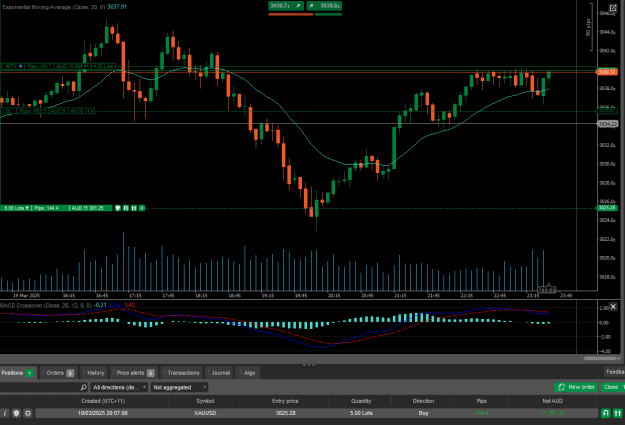The height and width of the screenshot is (425, 625).
Task: Close the MACD Crossover indicator panel
Action: pos(613,306)
